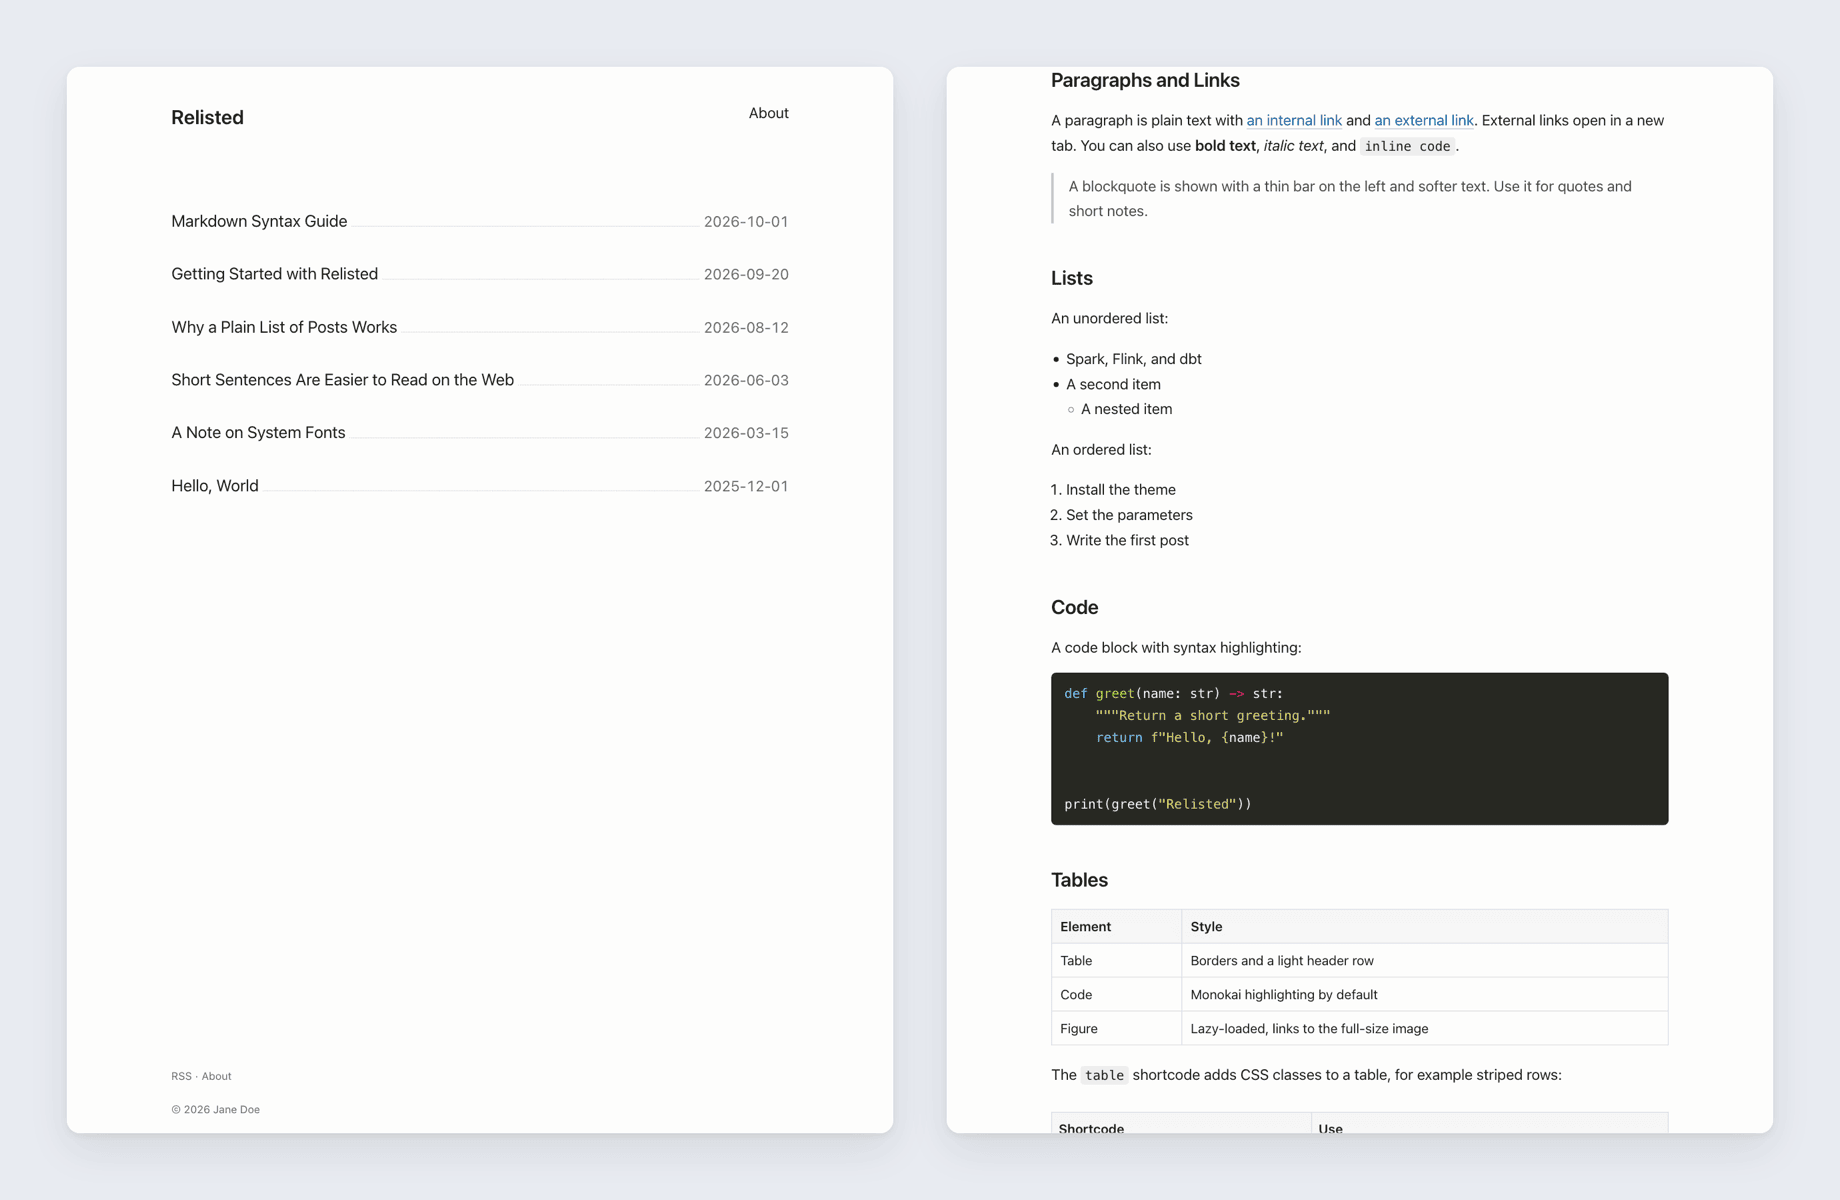Screen dimensions: 1840x1200
Task: Click the 'table' shortcode inline code
Action: (1104, 1075)
